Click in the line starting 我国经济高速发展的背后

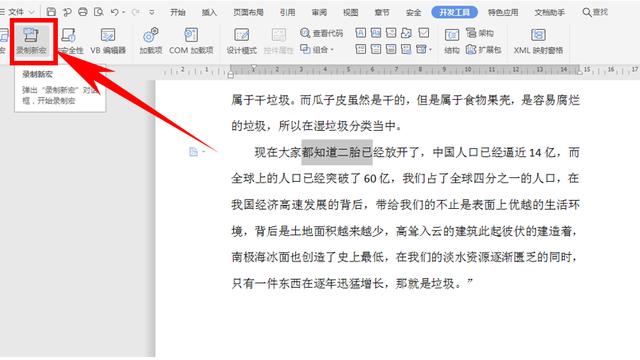405,204
